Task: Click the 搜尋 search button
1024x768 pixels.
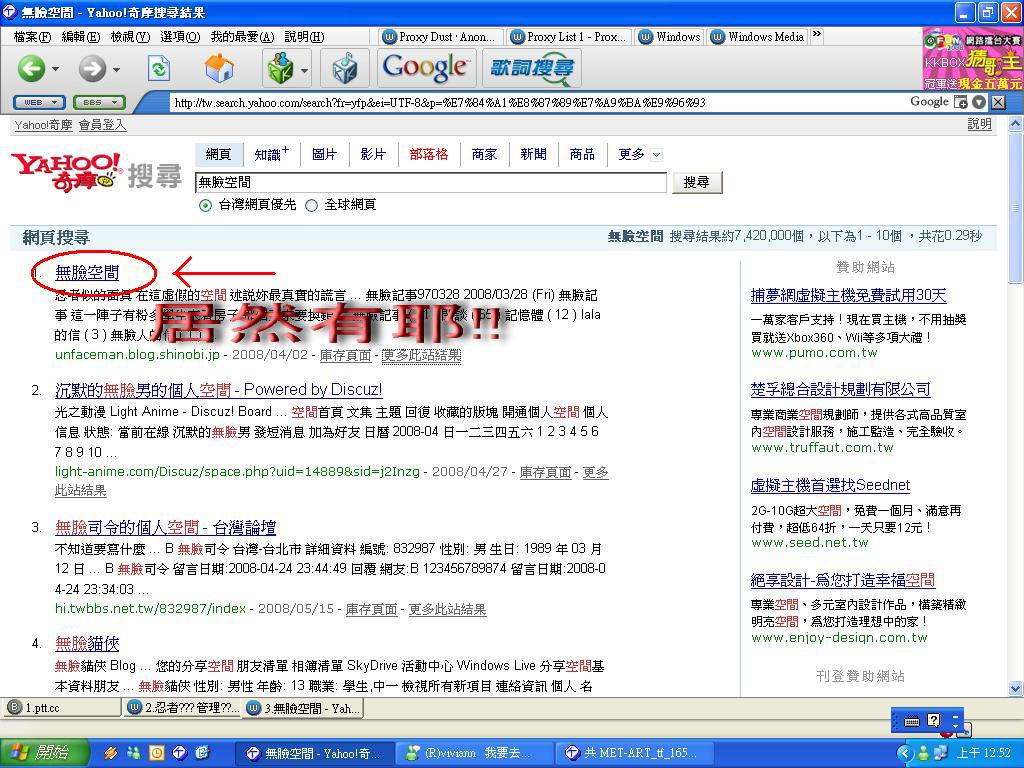Action: point(697,182)
